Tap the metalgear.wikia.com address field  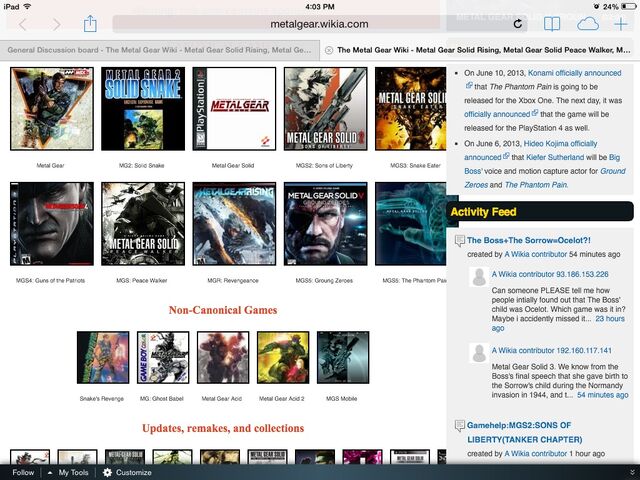tap(320, 24)
